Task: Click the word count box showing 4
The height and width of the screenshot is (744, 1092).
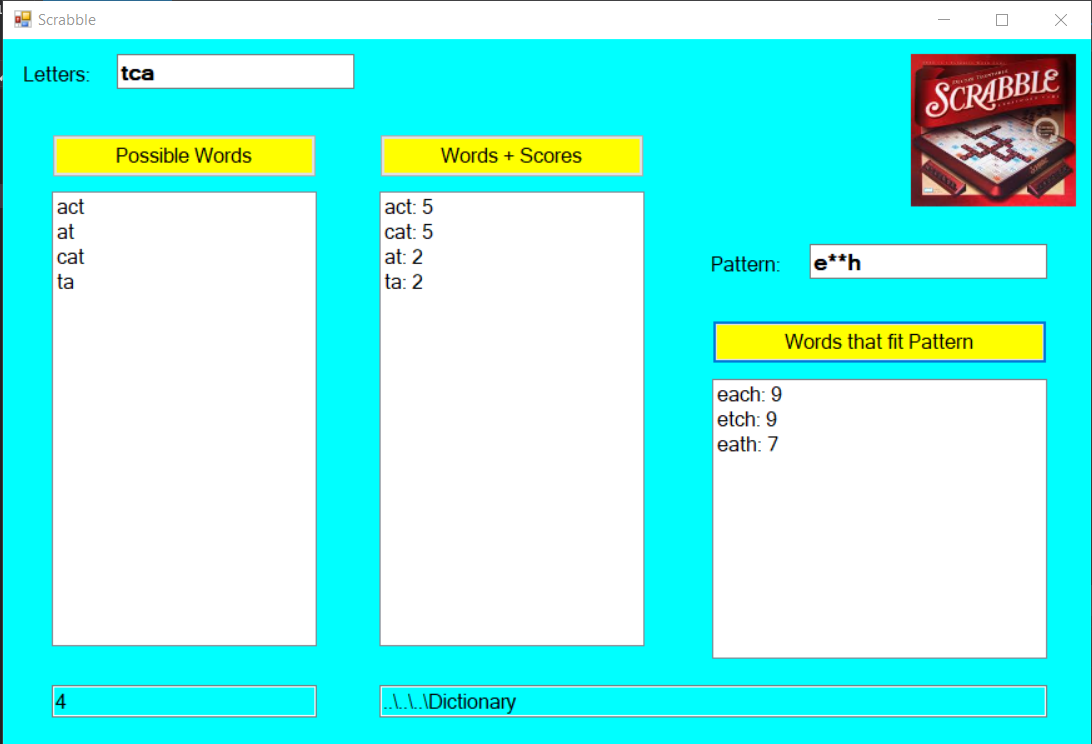Action: [184, 702]
